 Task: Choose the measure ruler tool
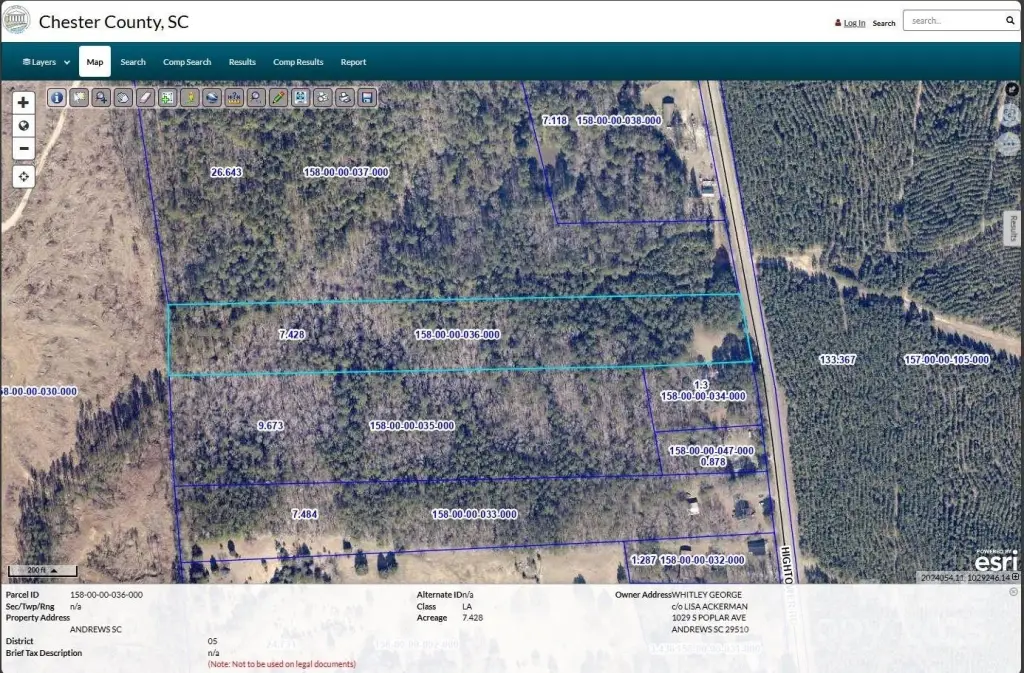coord(234,97)
